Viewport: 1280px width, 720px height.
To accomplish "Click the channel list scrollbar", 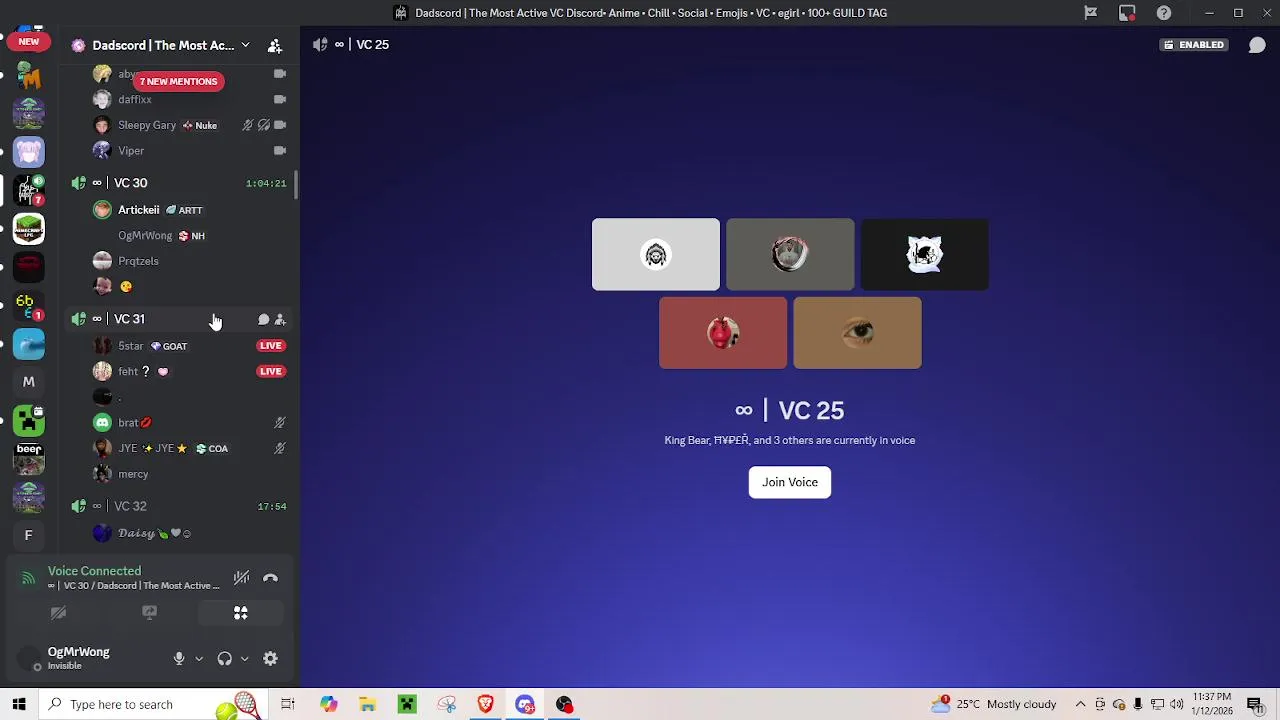I will 295,185.
